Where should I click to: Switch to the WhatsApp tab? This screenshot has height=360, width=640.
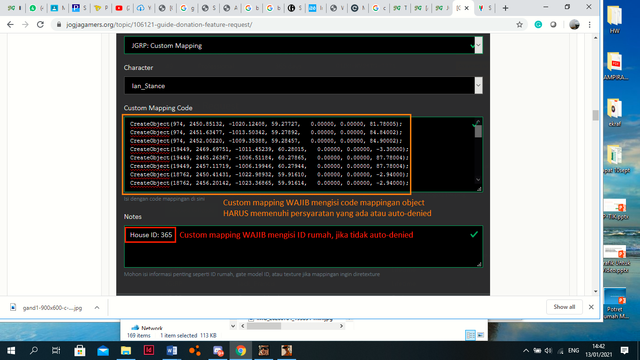[33, 8]
